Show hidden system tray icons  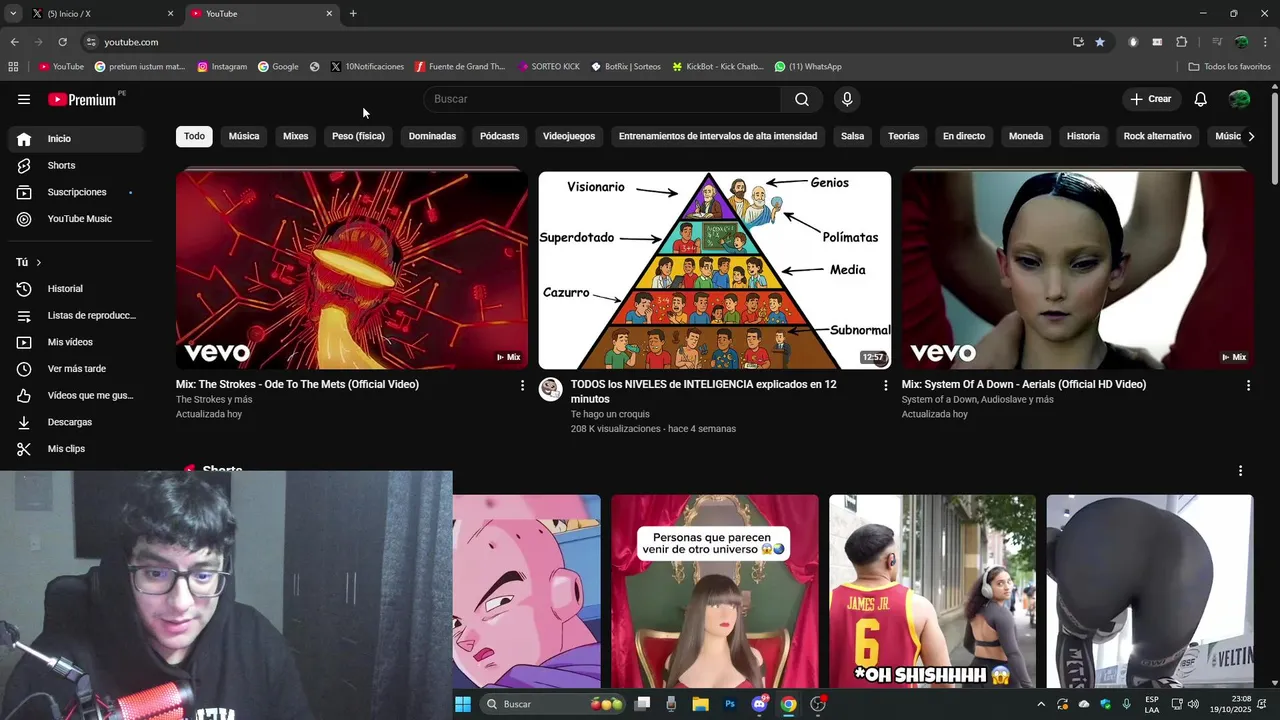coord(1041,704)
